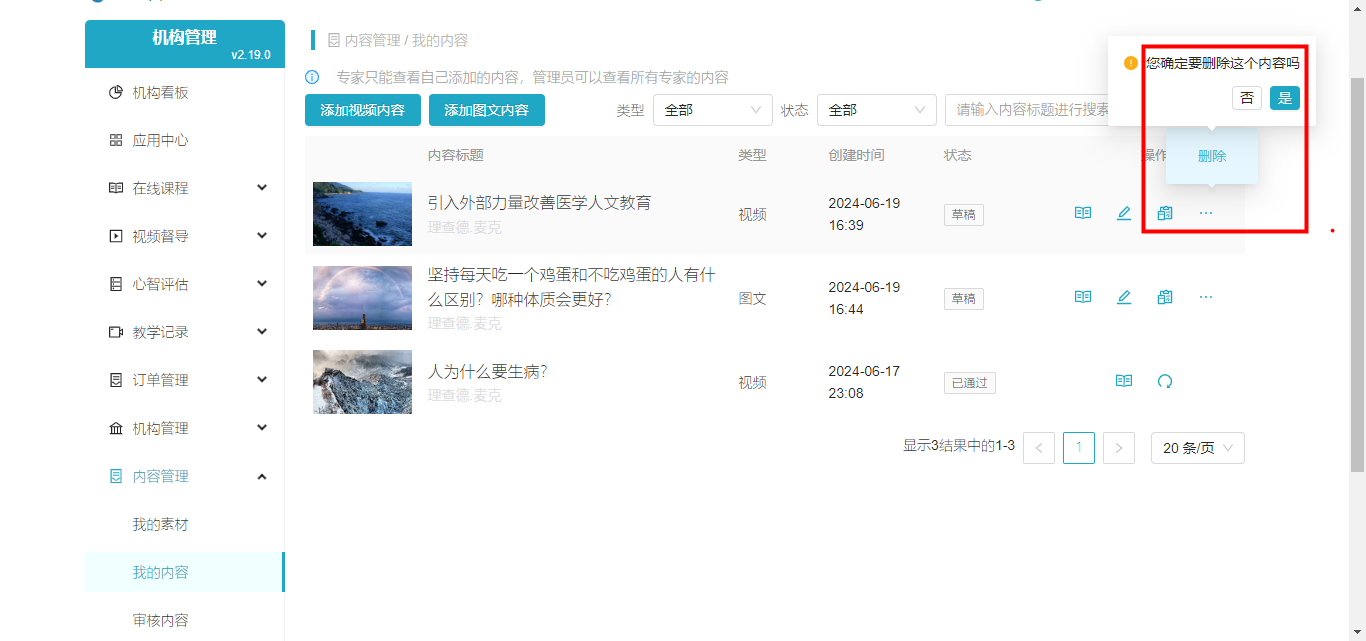
Task: Click the 草稿 tag in the 图文 row
Action: 964,299
